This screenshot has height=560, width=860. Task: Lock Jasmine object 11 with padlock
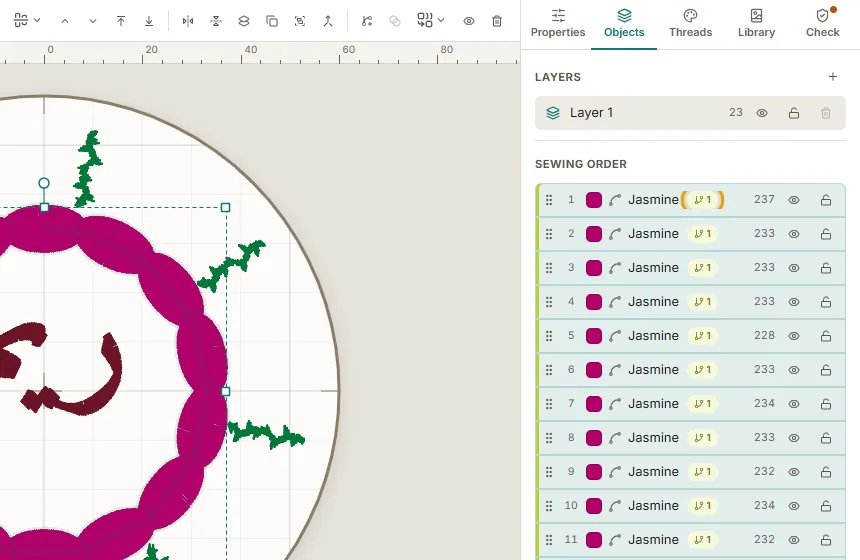(x=825, y=540)
